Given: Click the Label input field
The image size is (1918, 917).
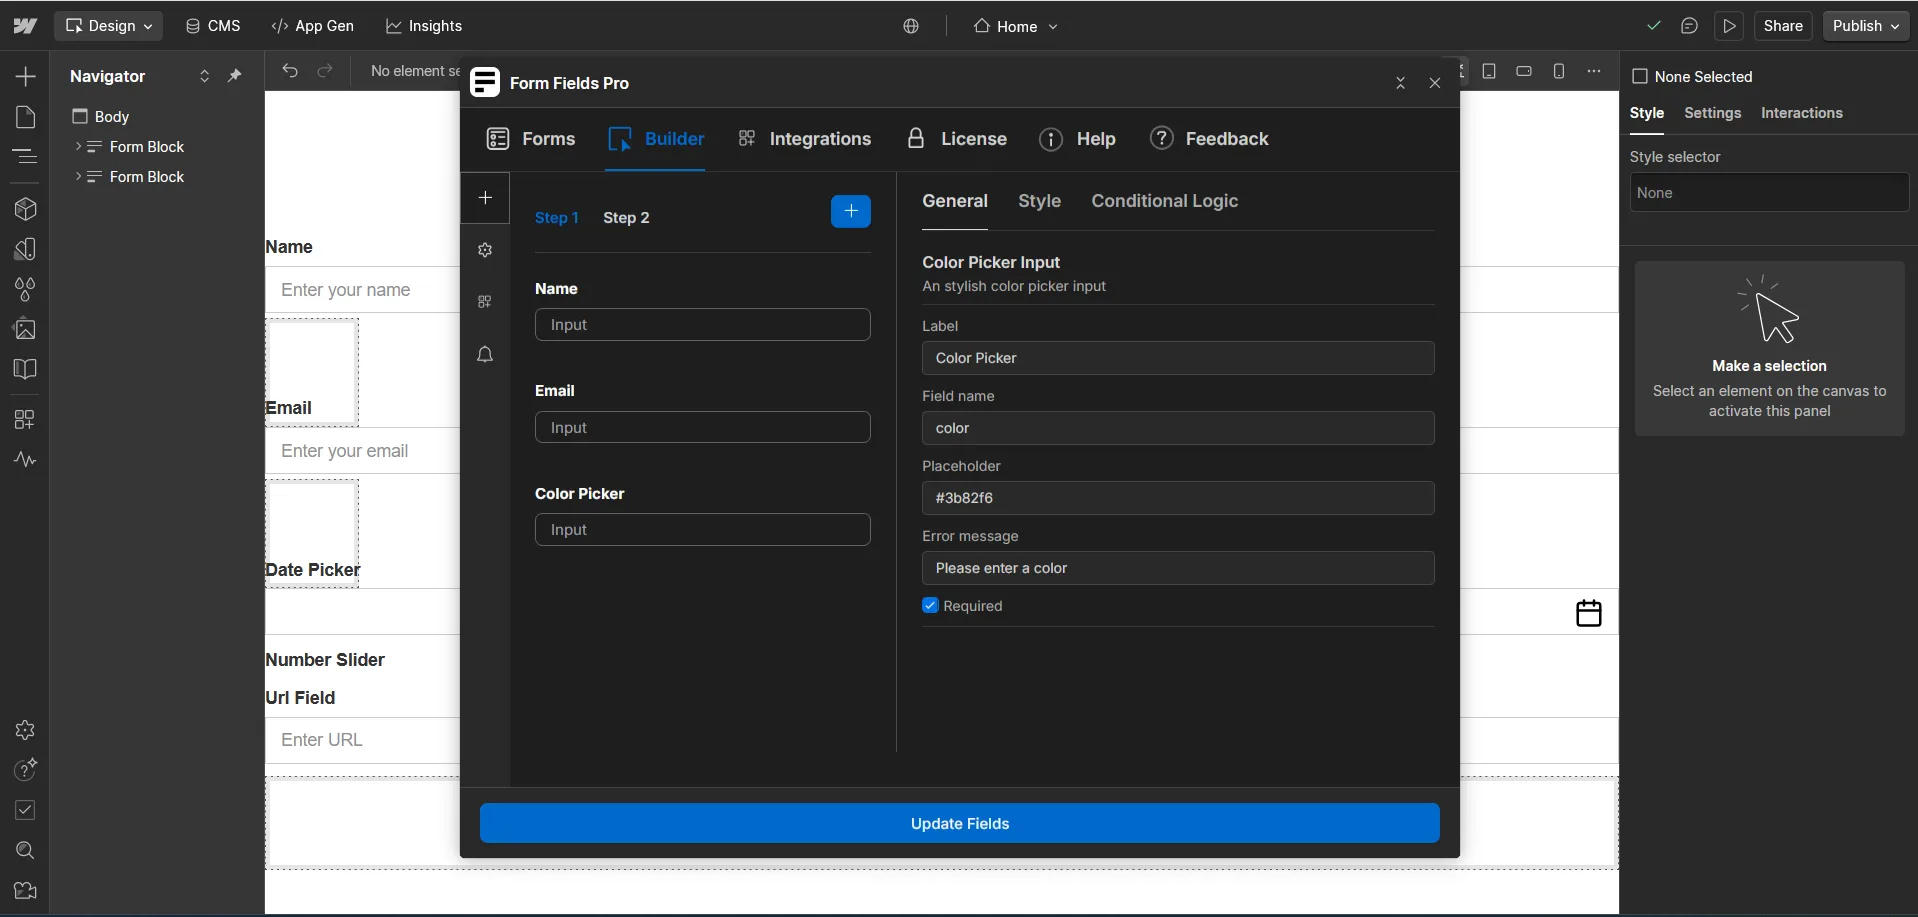Looking at the screenshot, I should click(1178, 358).
